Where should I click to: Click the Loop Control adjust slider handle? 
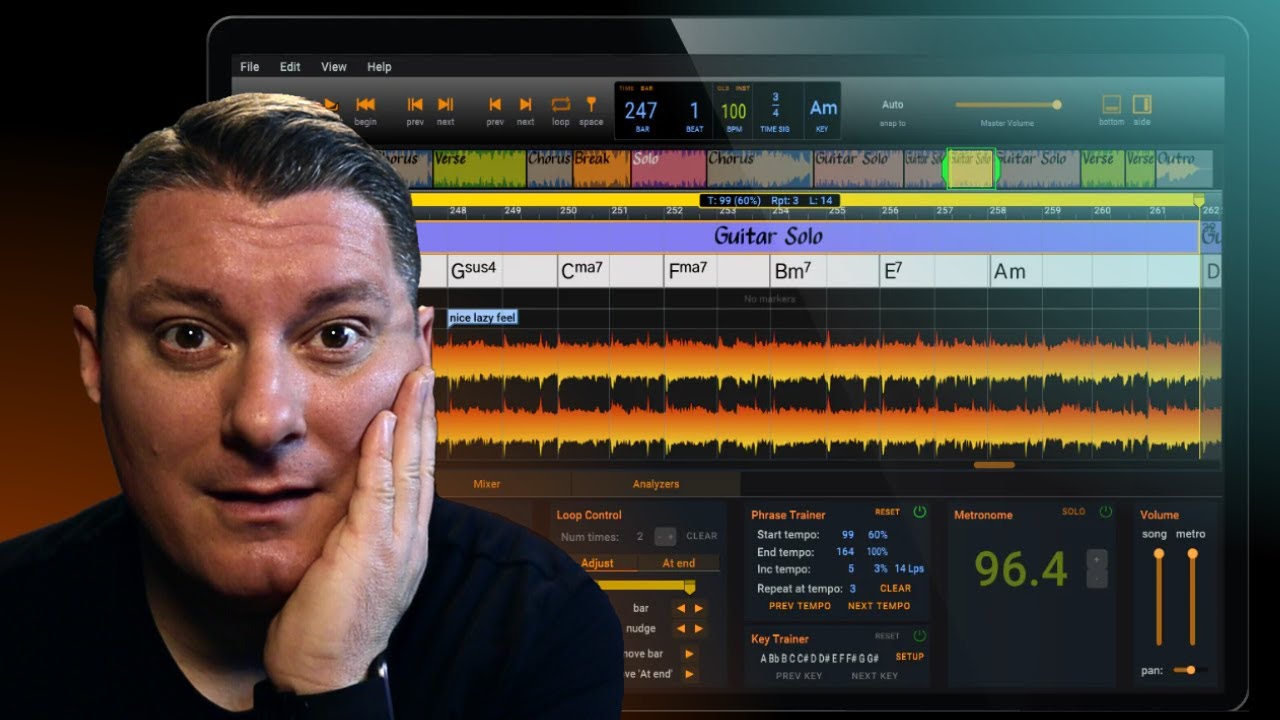click(689, 586)
